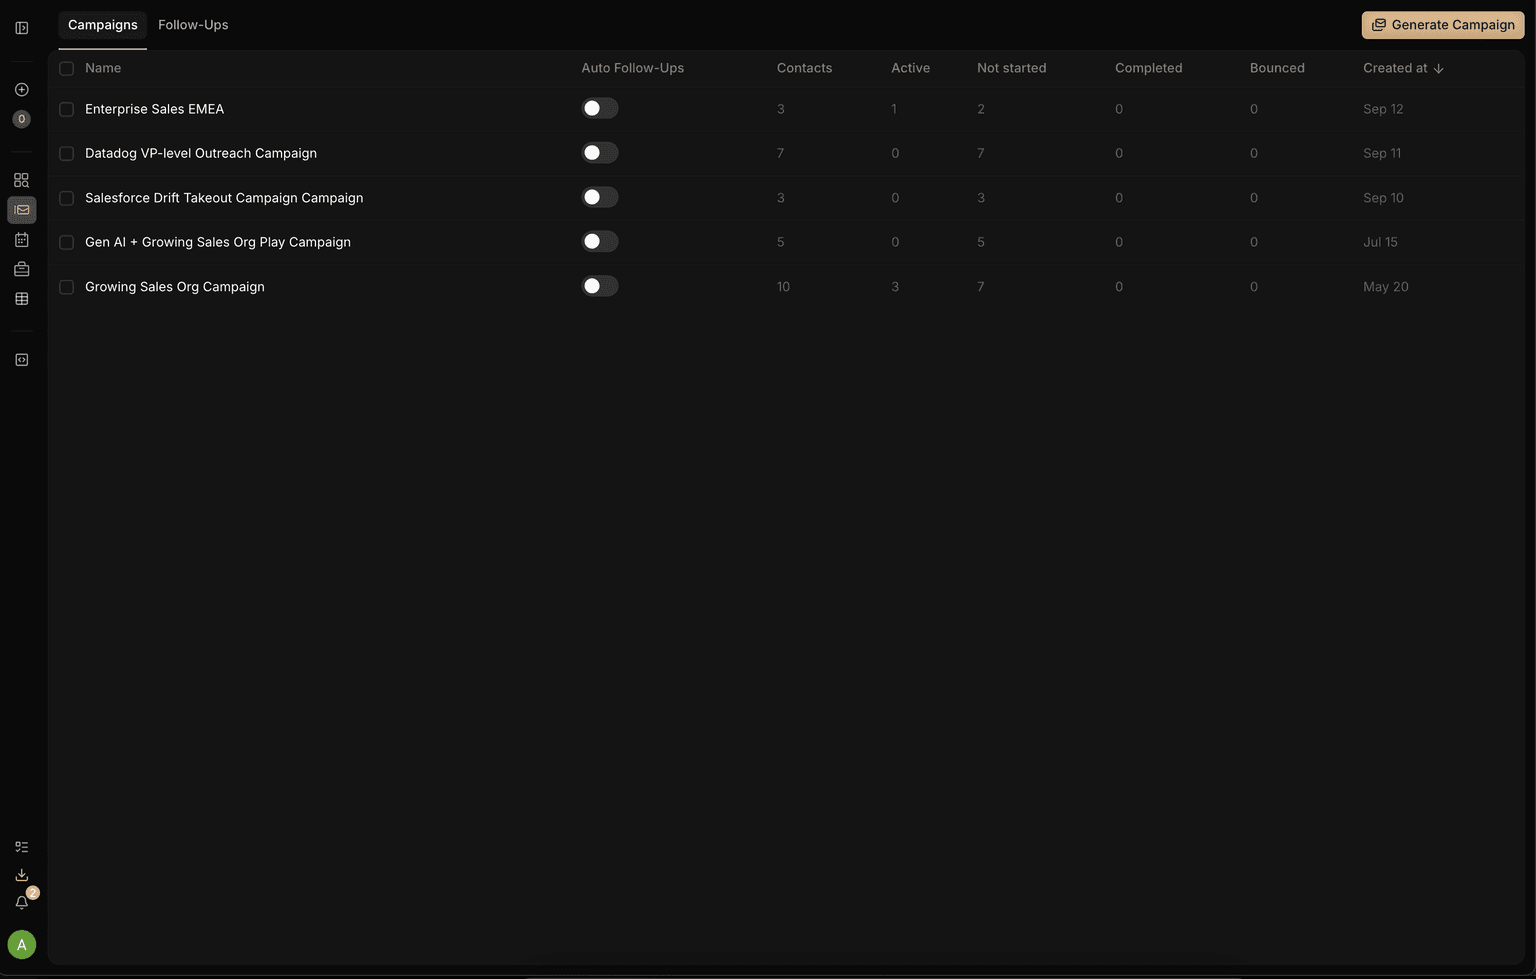Toggle the Created at sort direction arrow

coord(1439,68)
